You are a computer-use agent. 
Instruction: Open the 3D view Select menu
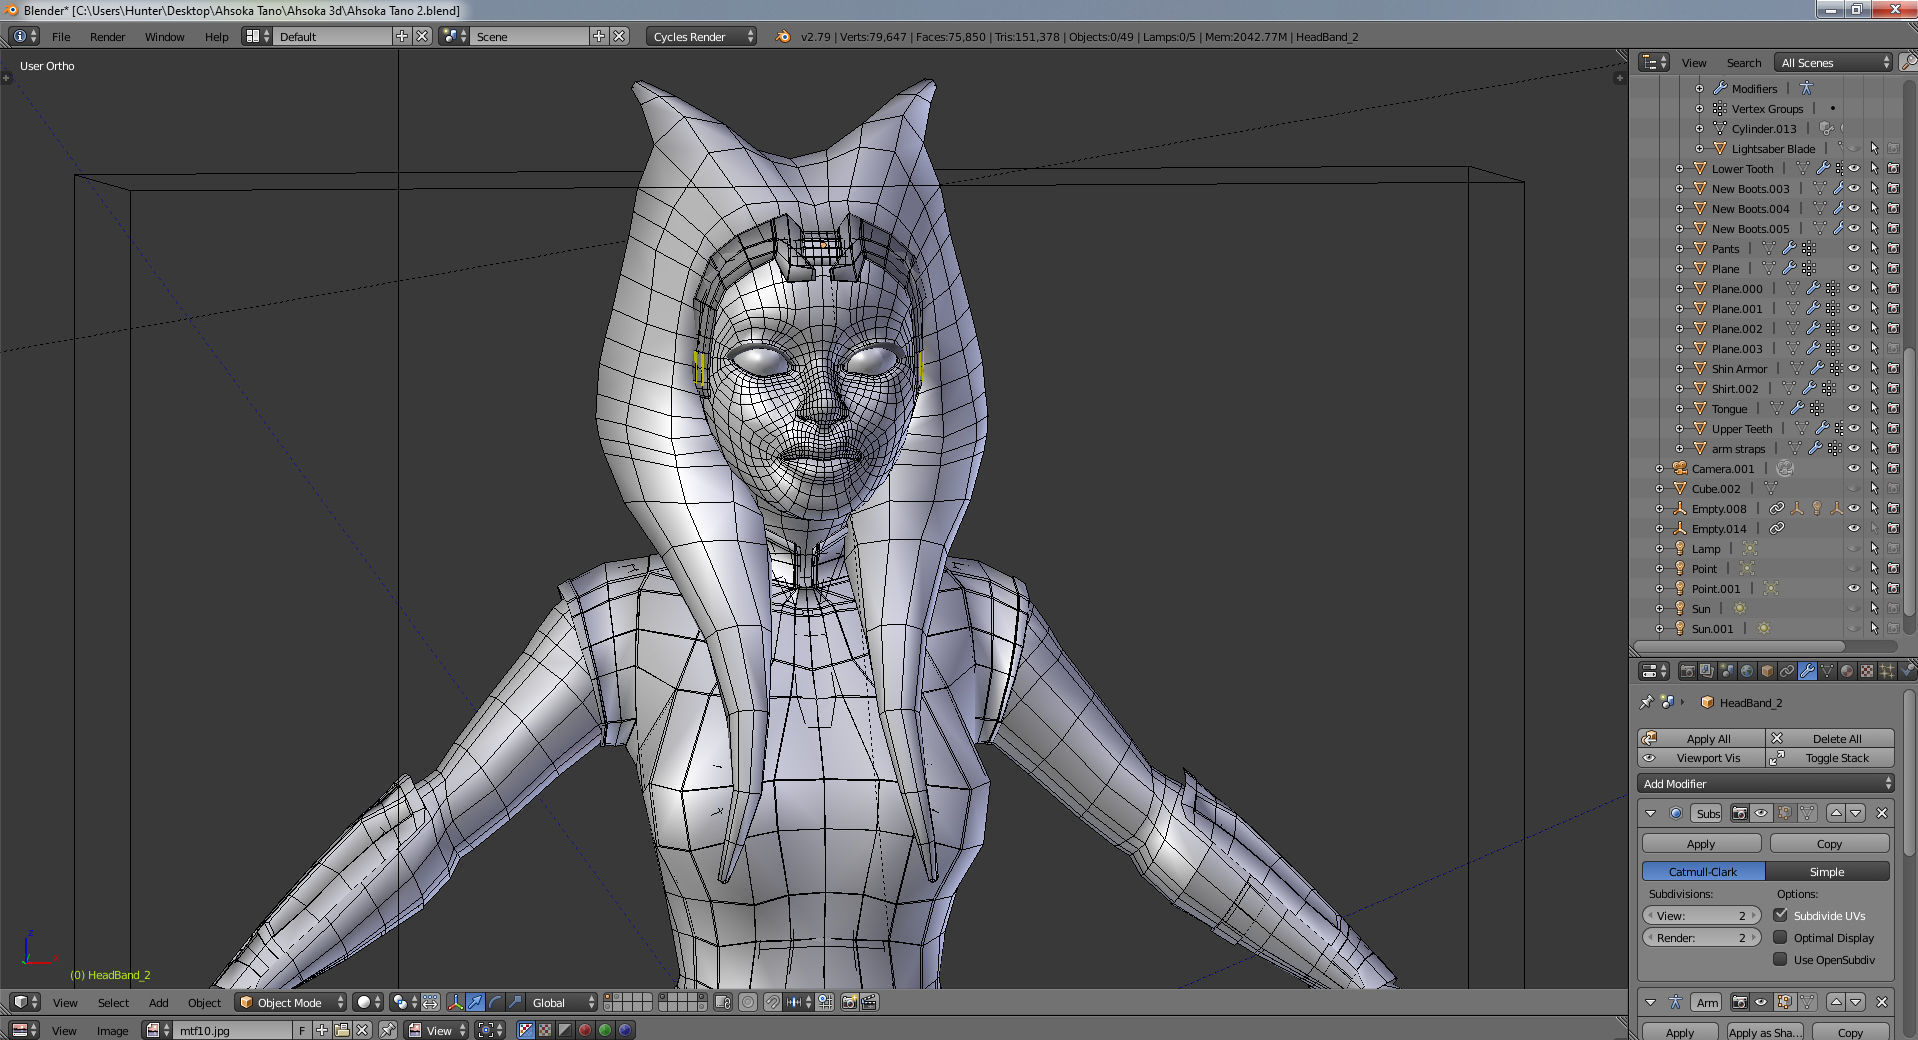[x=113, y=1002]
